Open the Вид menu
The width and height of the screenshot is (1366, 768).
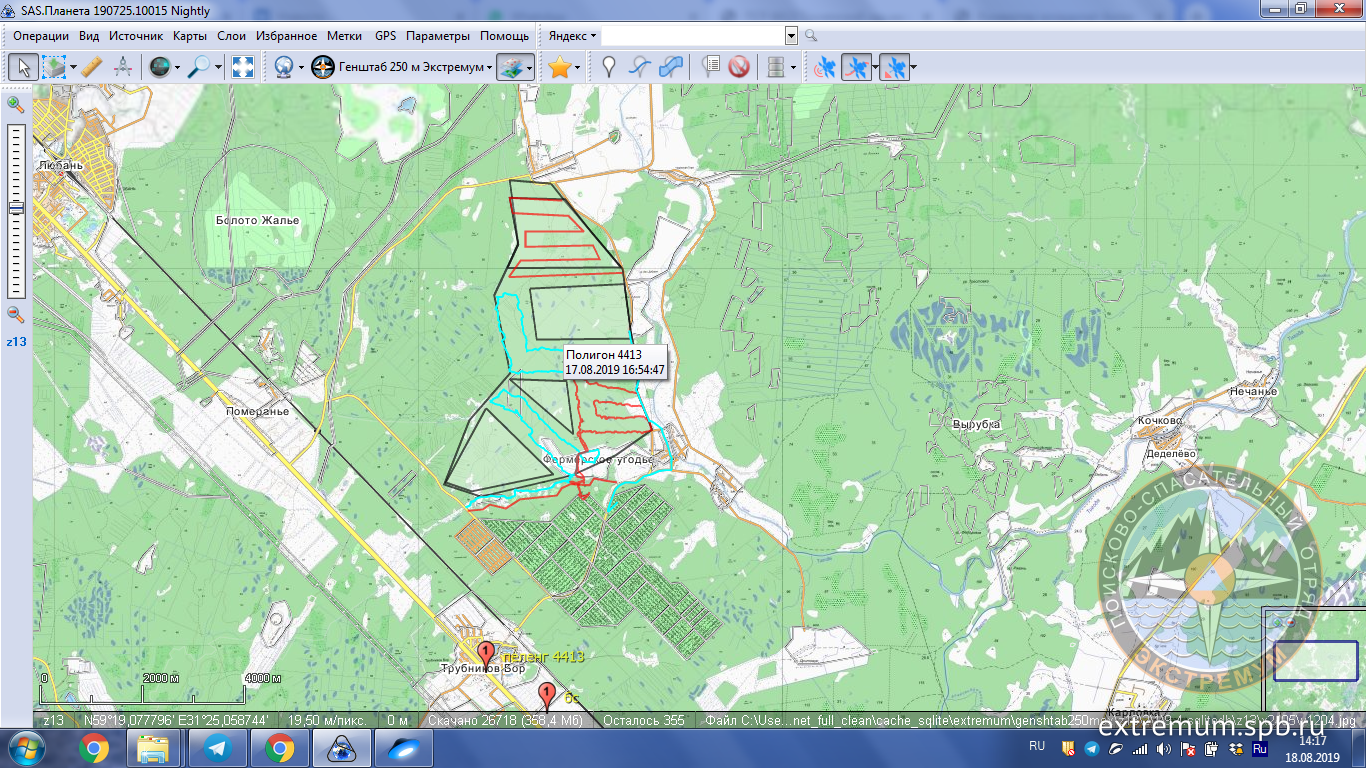click(89, 36)
